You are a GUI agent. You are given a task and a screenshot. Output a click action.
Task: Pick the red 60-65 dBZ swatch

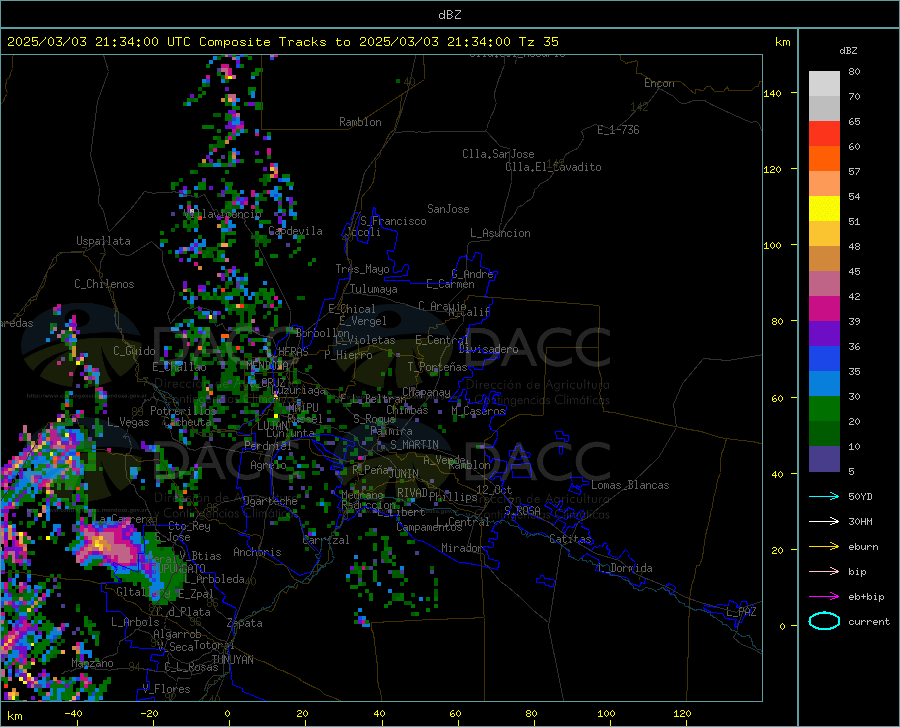click(824, 134)
